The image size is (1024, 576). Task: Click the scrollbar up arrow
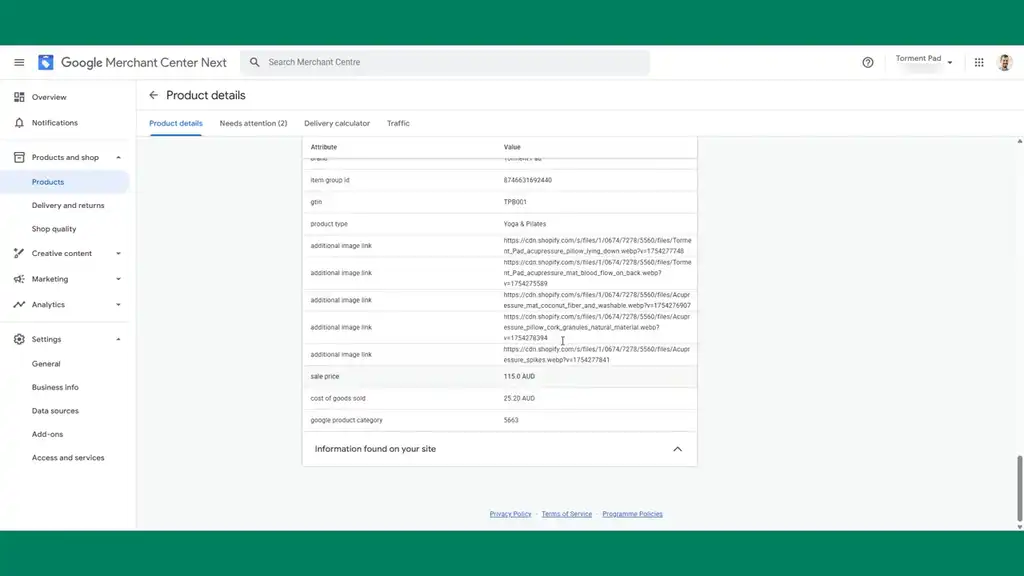tap(1019, 141)
